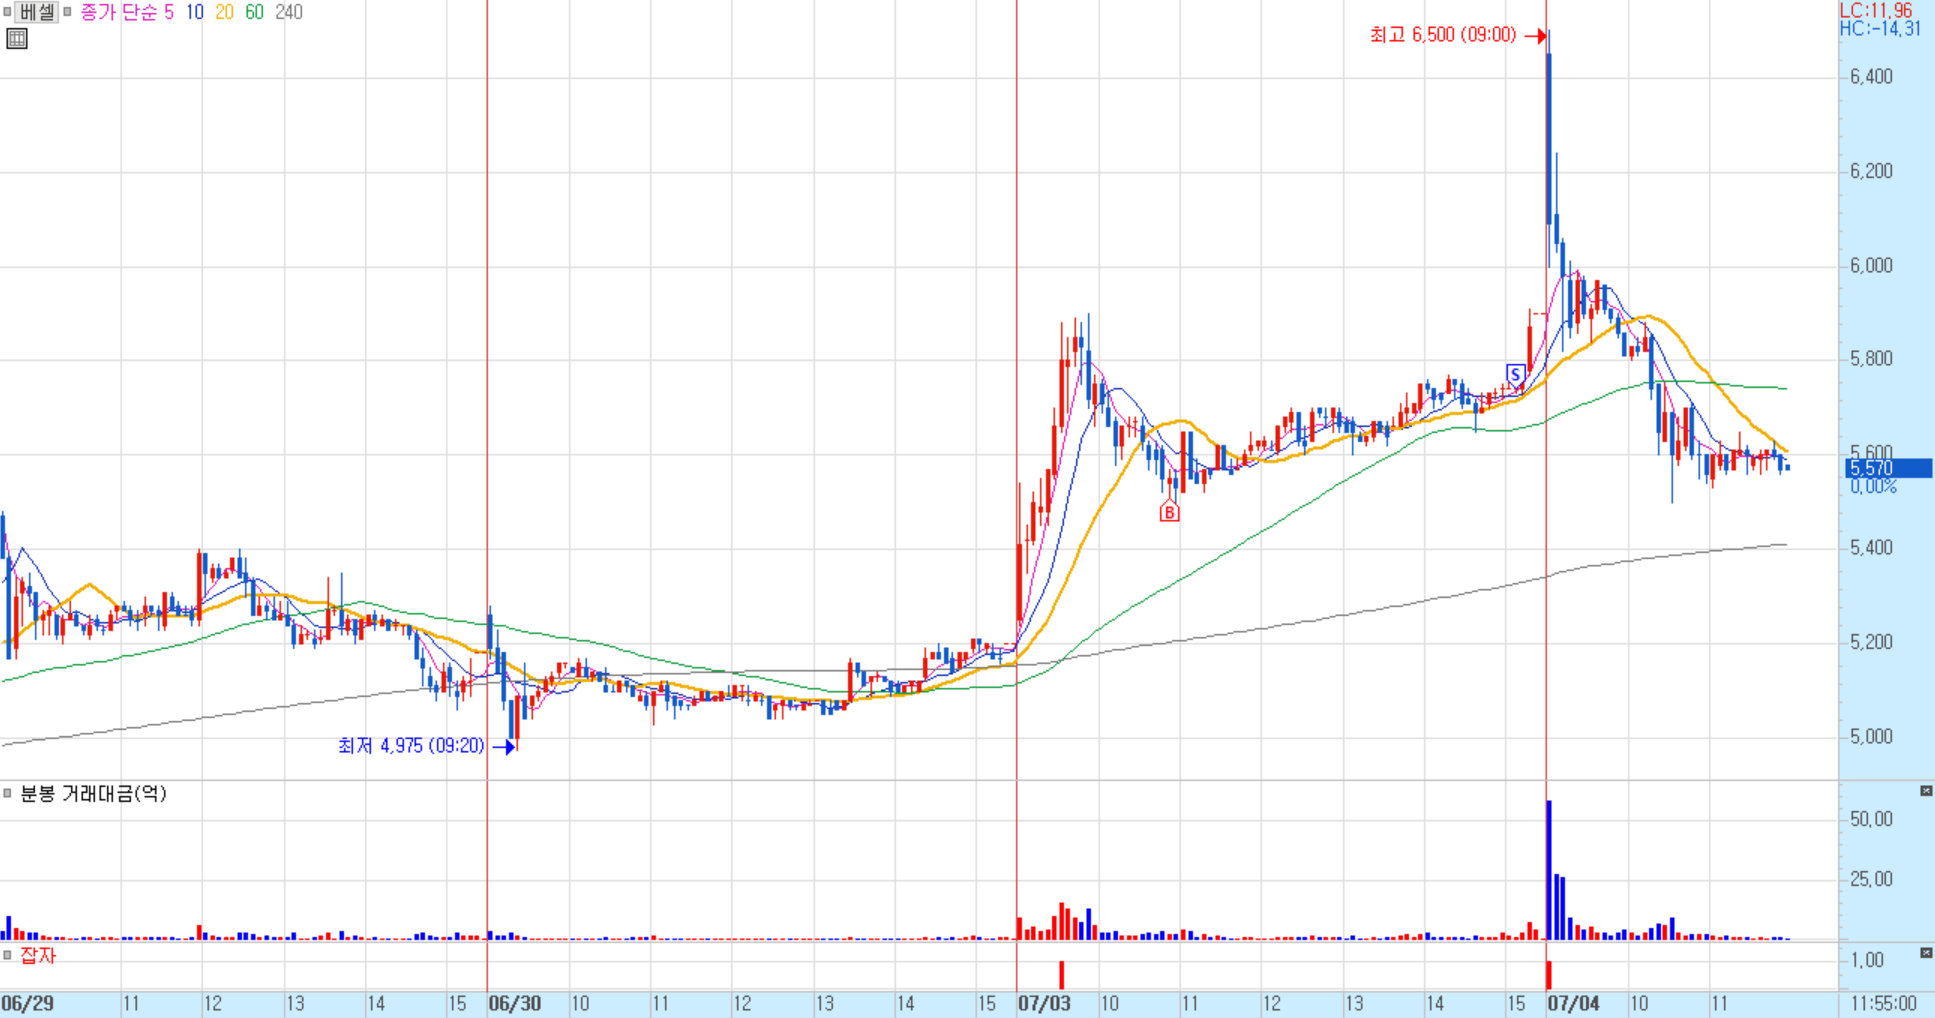Click the 6,000 price axis label

(x=1871, y=266)
